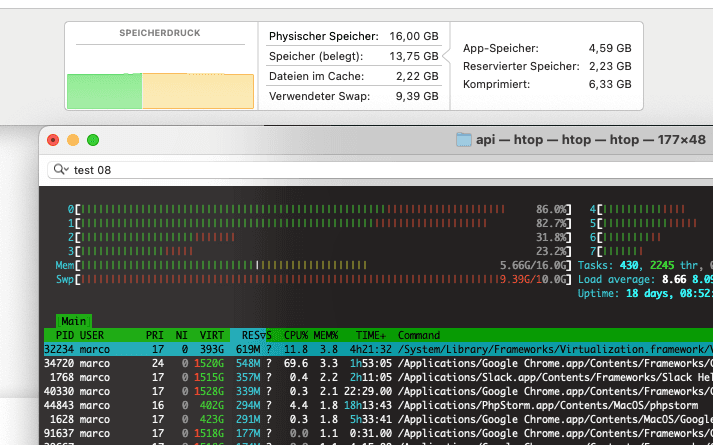This screenshot has height=445, width=713.
Task: Click the search field containing 'test 08'
Action: pos(380,170)
